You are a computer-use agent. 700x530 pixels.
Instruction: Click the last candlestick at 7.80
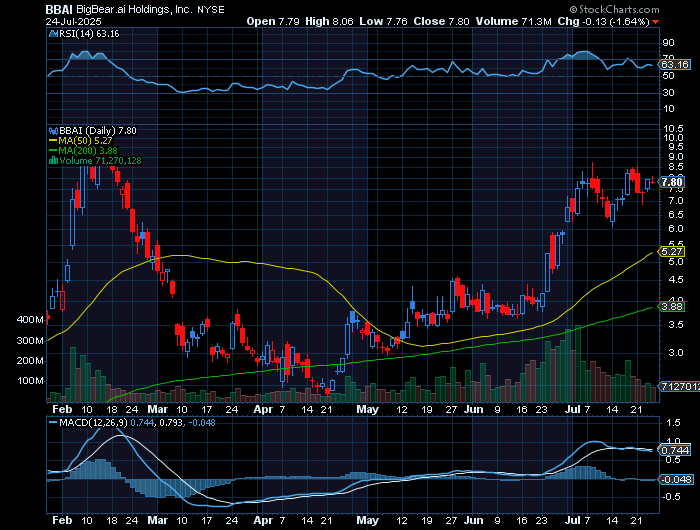coord(653,182)
